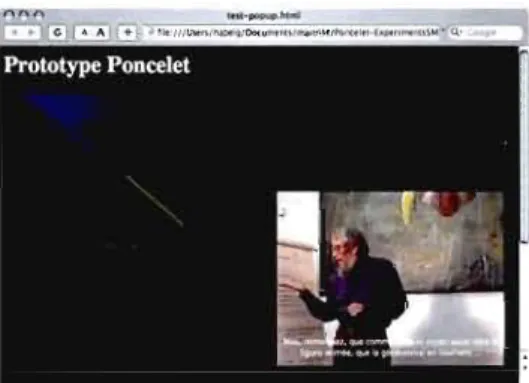Viewport: 529px width, 383px height.
Task: Increase text size with the large A button
Action: pyautogui.click(x=101, y=32)
